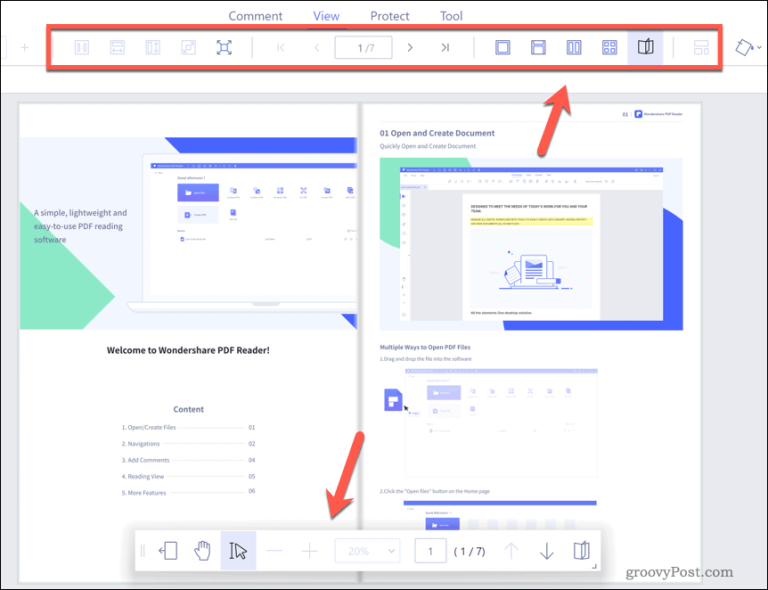Viewport: 768px width, 590px height.
Task: Select the Hand tool in floating toolbar
Action: pos(203,551)
